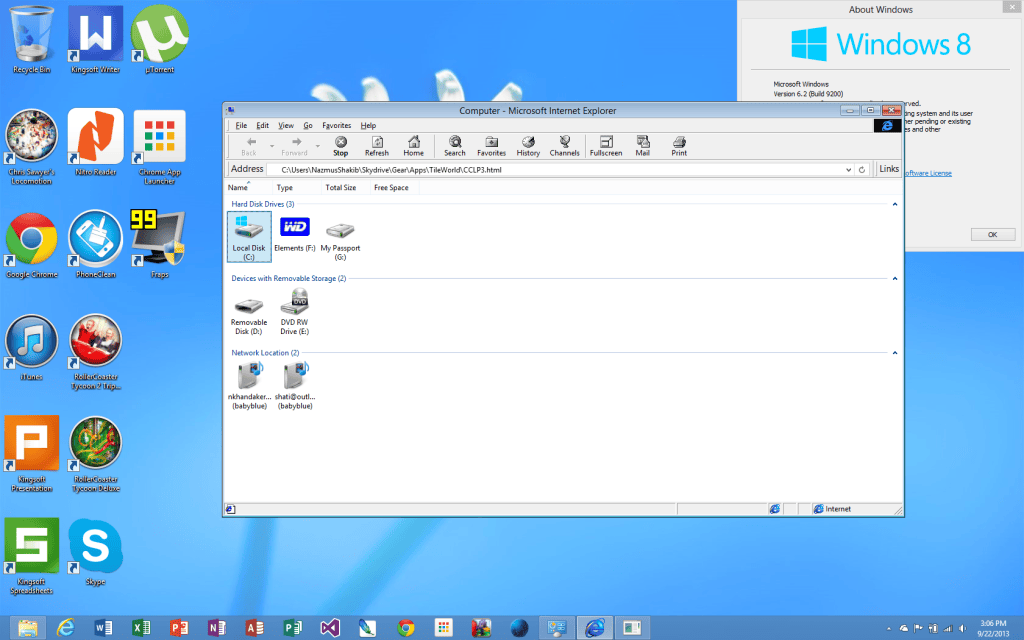Show History from the toolbar
The width and height of the screenshot is (1024, 640).
pos(528,146)
